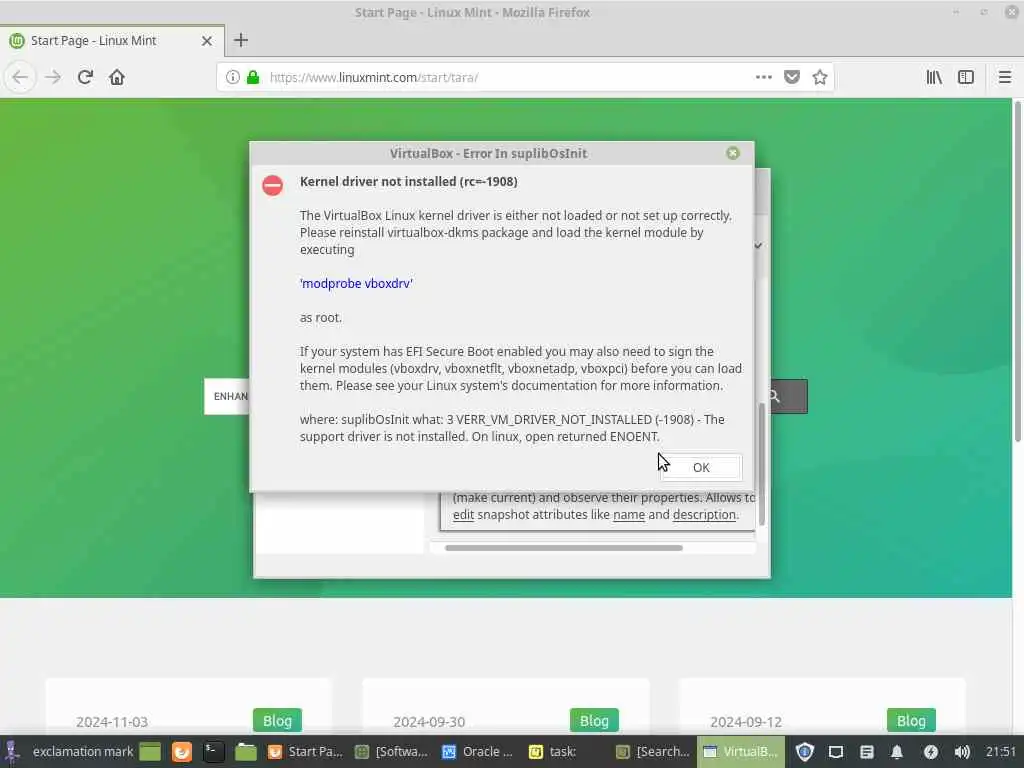Image resolution: width=1024 pixels, height=768 pixels.
Task: Click the 'description' link in VirtualBox help text
Action: click(704, 515)
